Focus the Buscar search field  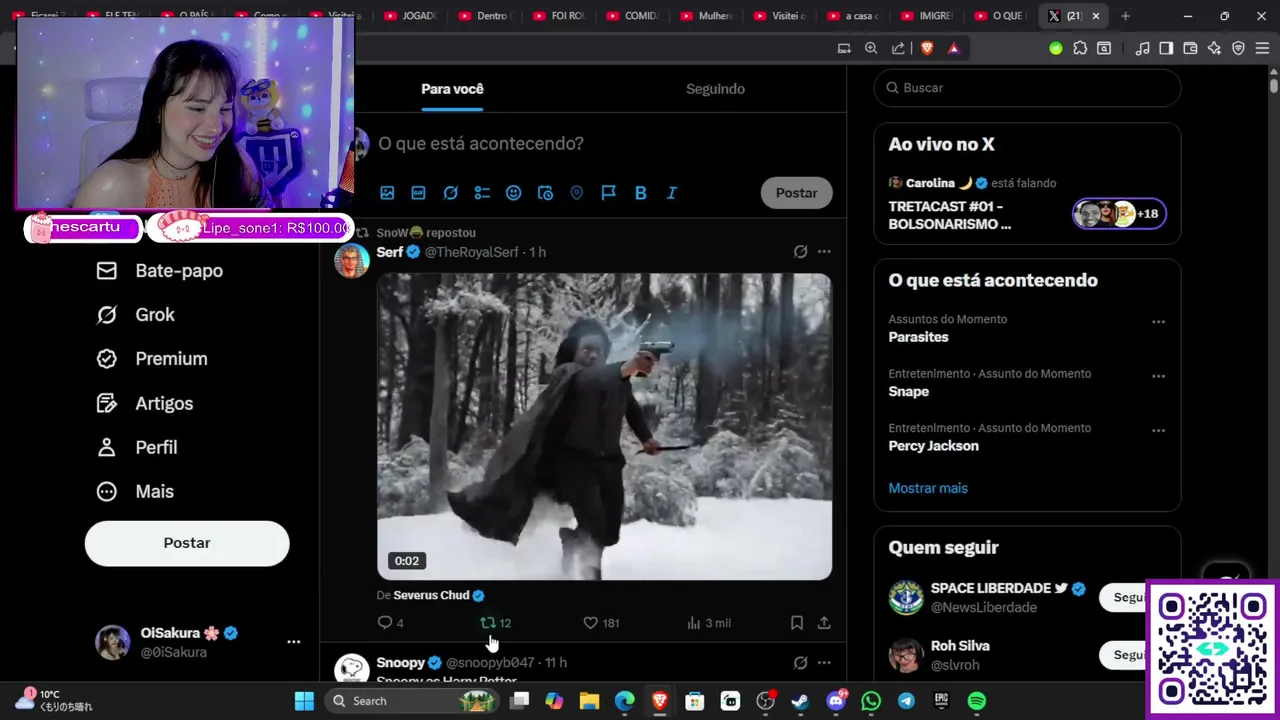[1027, 88]
